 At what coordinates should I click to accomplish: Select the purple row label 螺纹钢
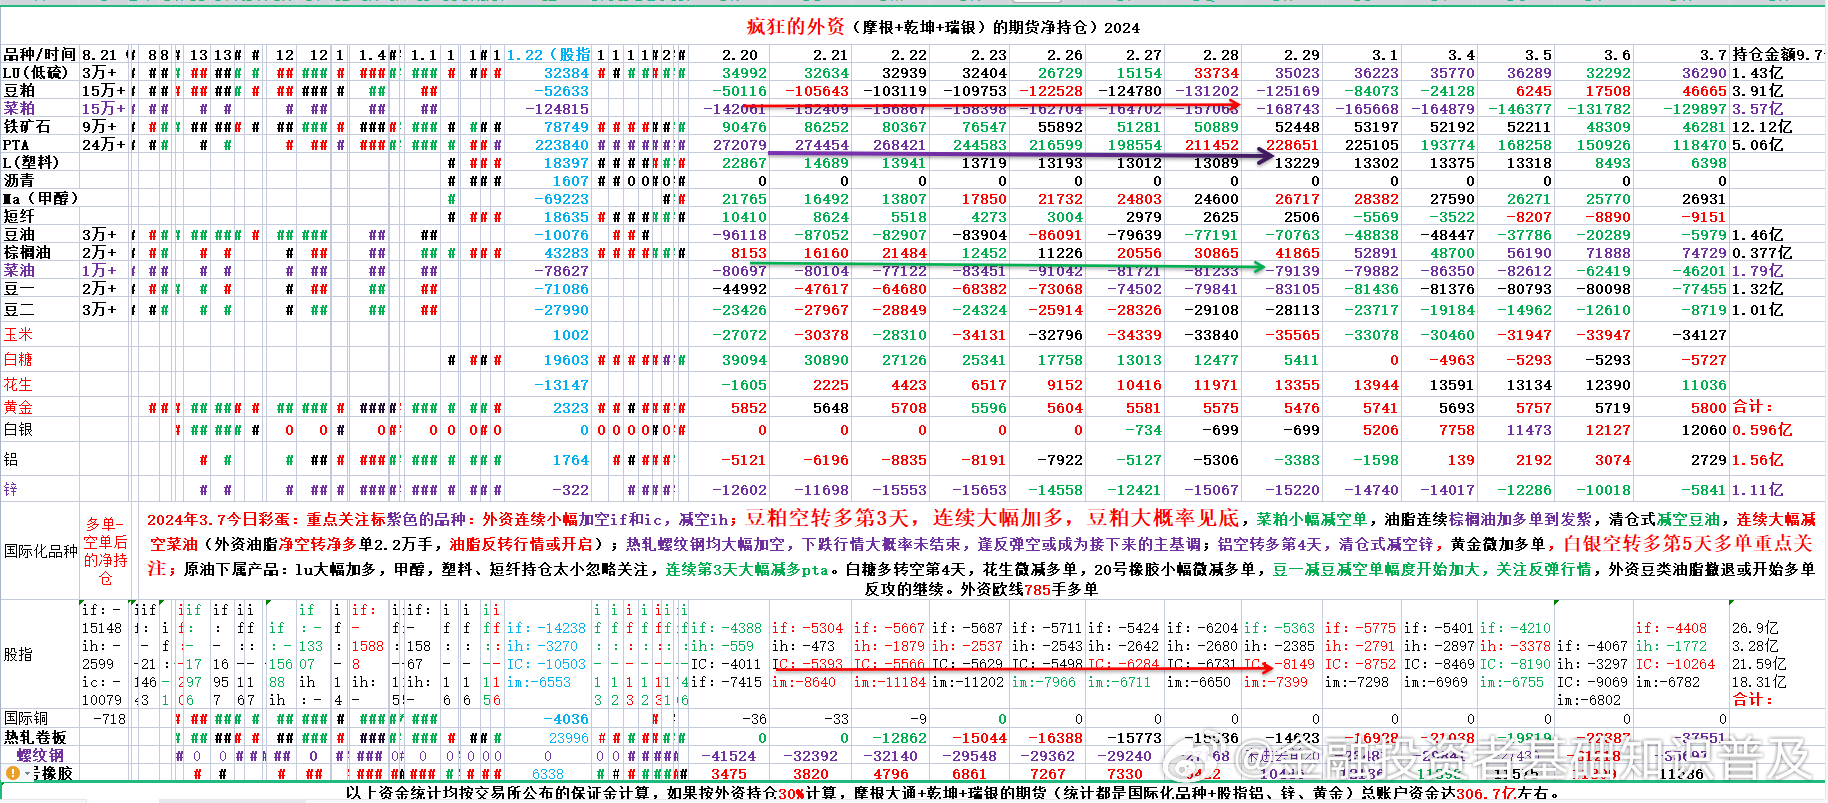[41, 755]
